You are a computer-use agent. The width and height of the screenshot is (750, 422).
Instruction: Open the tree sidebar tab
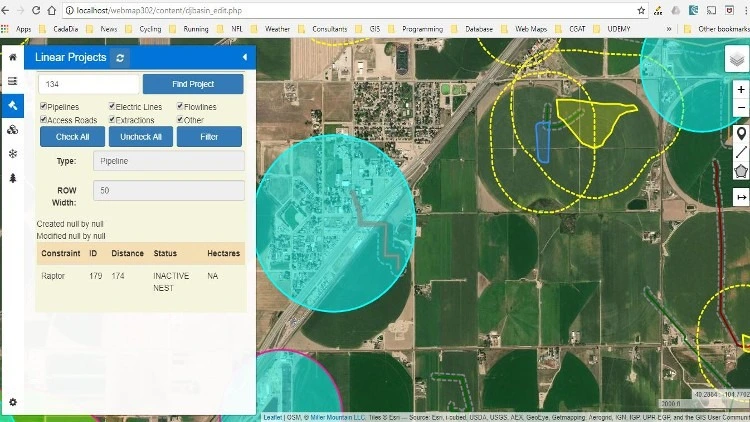pyautogui.click(x=13, y=178)
